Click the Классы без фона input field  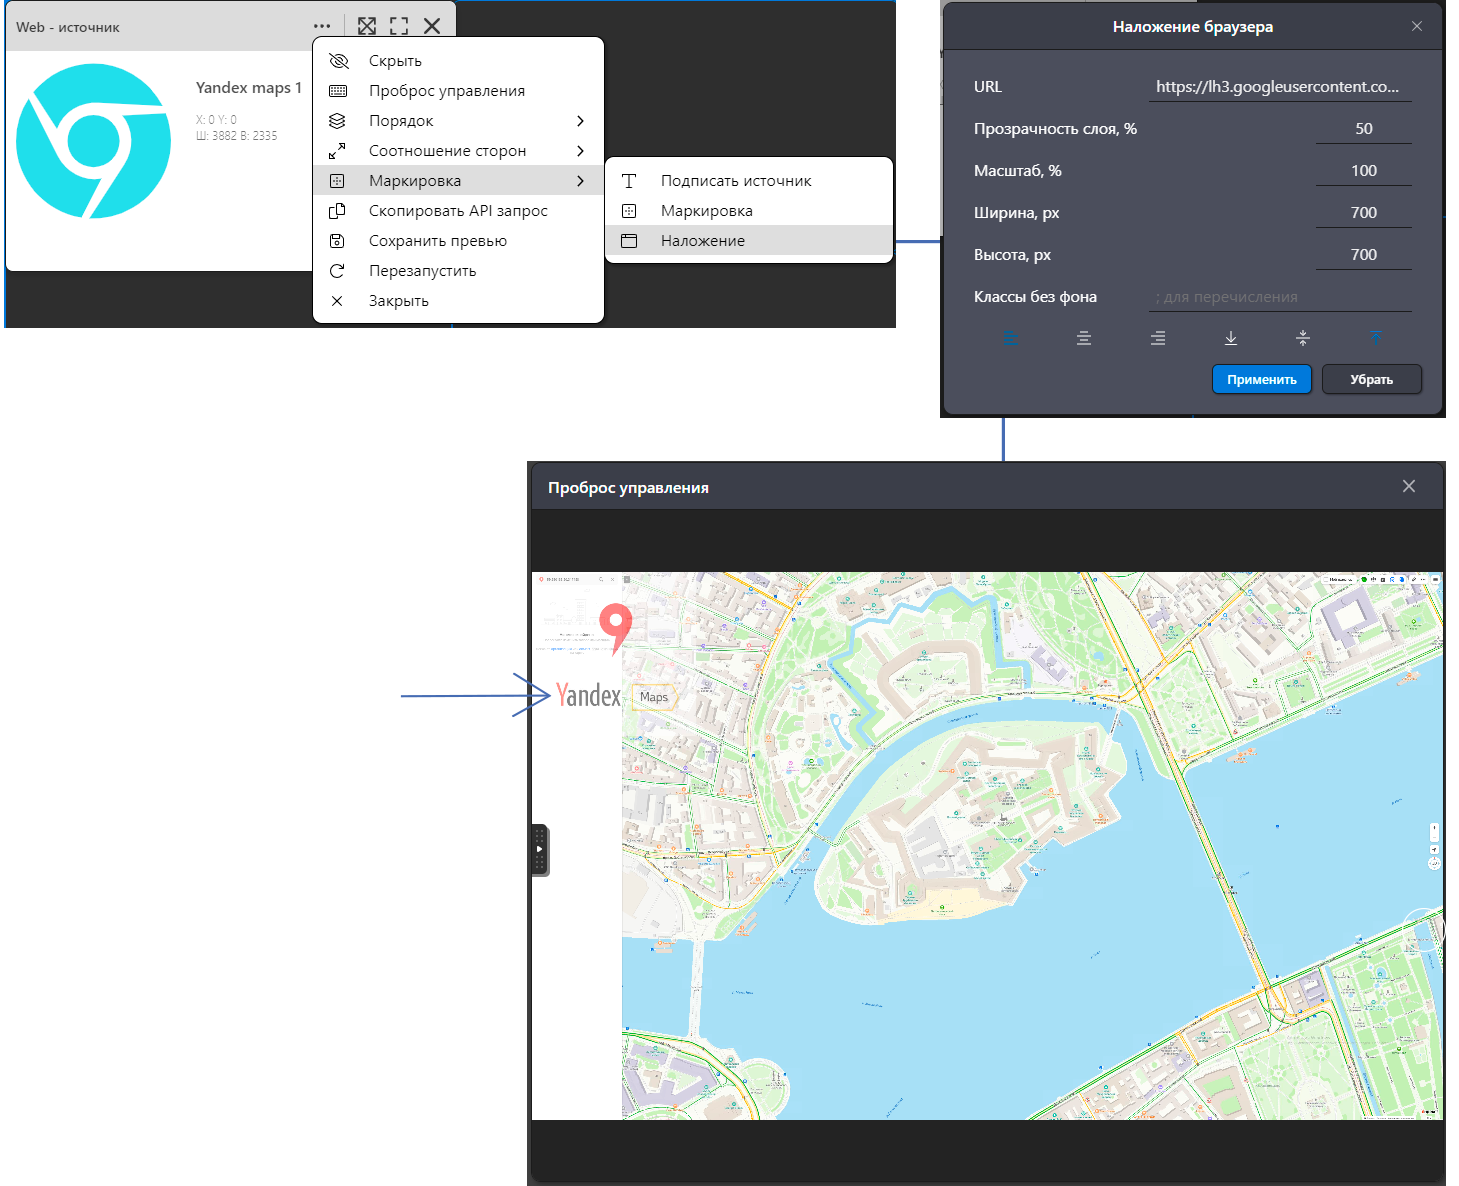tap(1280, 297)
